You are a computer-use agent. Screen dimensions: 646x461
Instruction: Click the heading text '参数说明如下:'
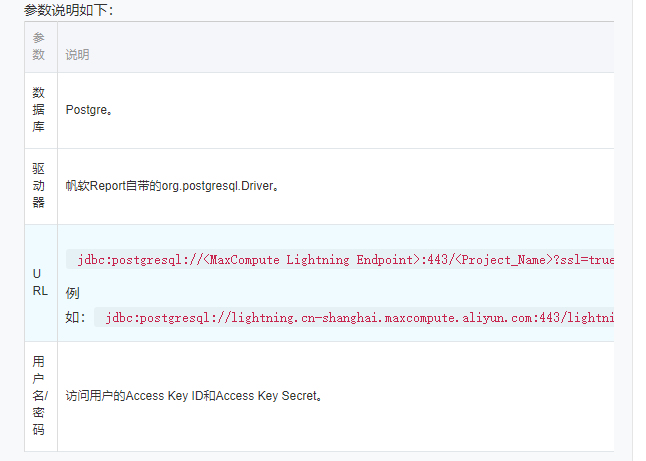pyautogui.click(x=69, y=10)
